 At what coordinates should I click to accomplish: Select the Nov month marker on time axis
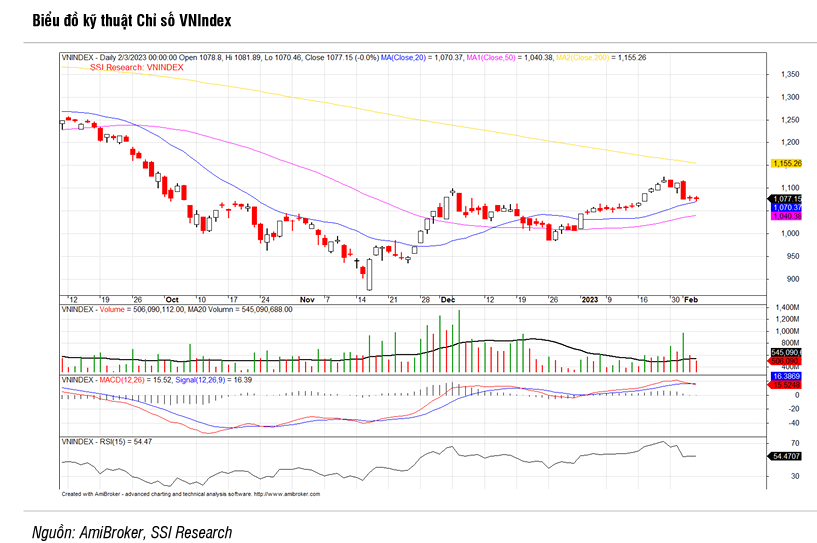pyautogui.click(x=307, y=299)
